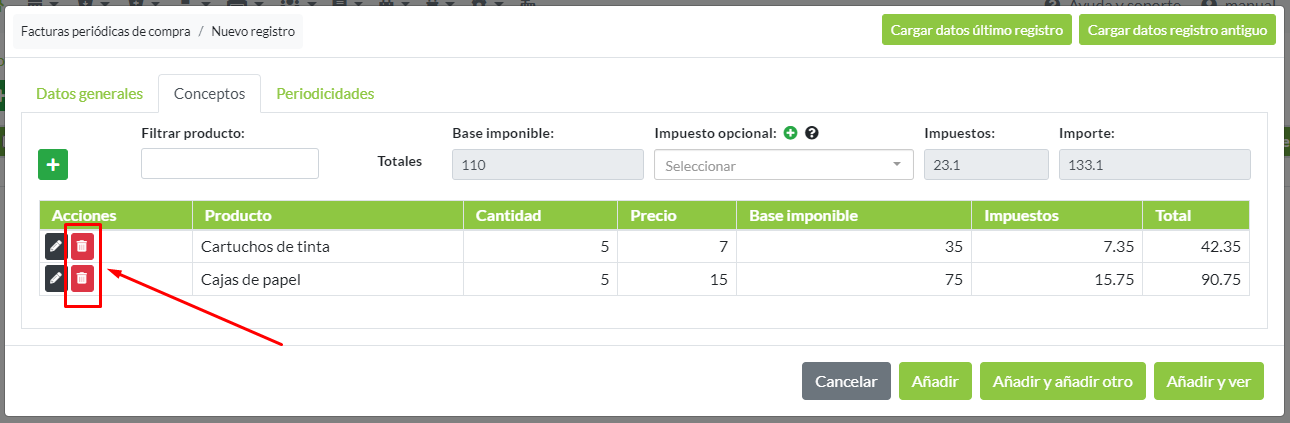This screenshot has width=1290, height=423.
Task: Click the green add concept plus button
Action: (x=53, y=165)
